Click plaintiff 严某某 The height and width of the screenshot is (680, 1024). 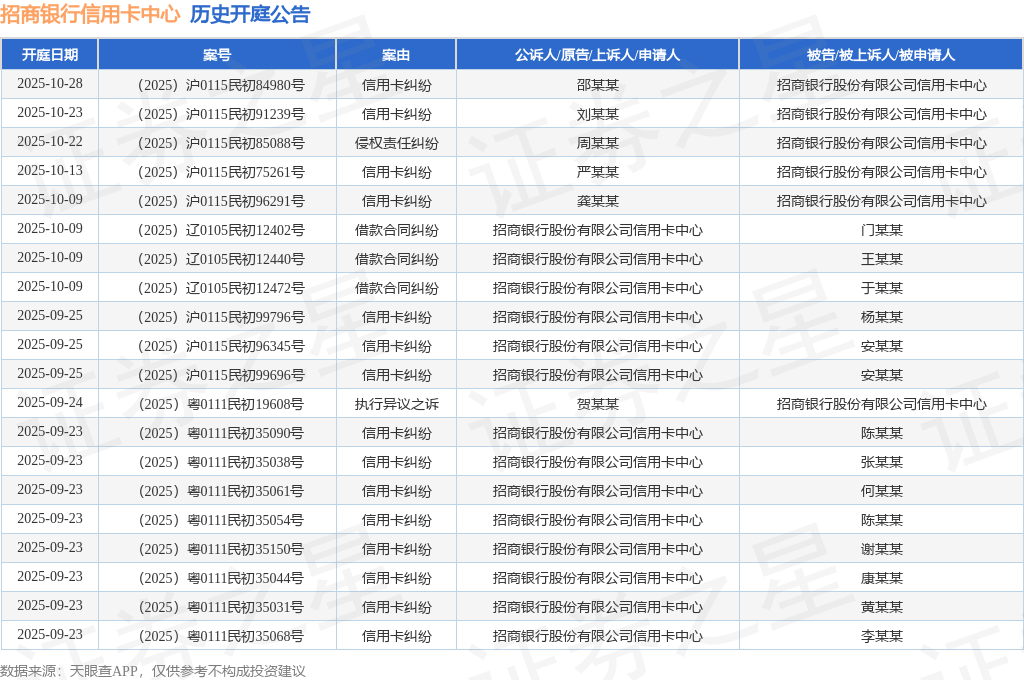[598, 172]
